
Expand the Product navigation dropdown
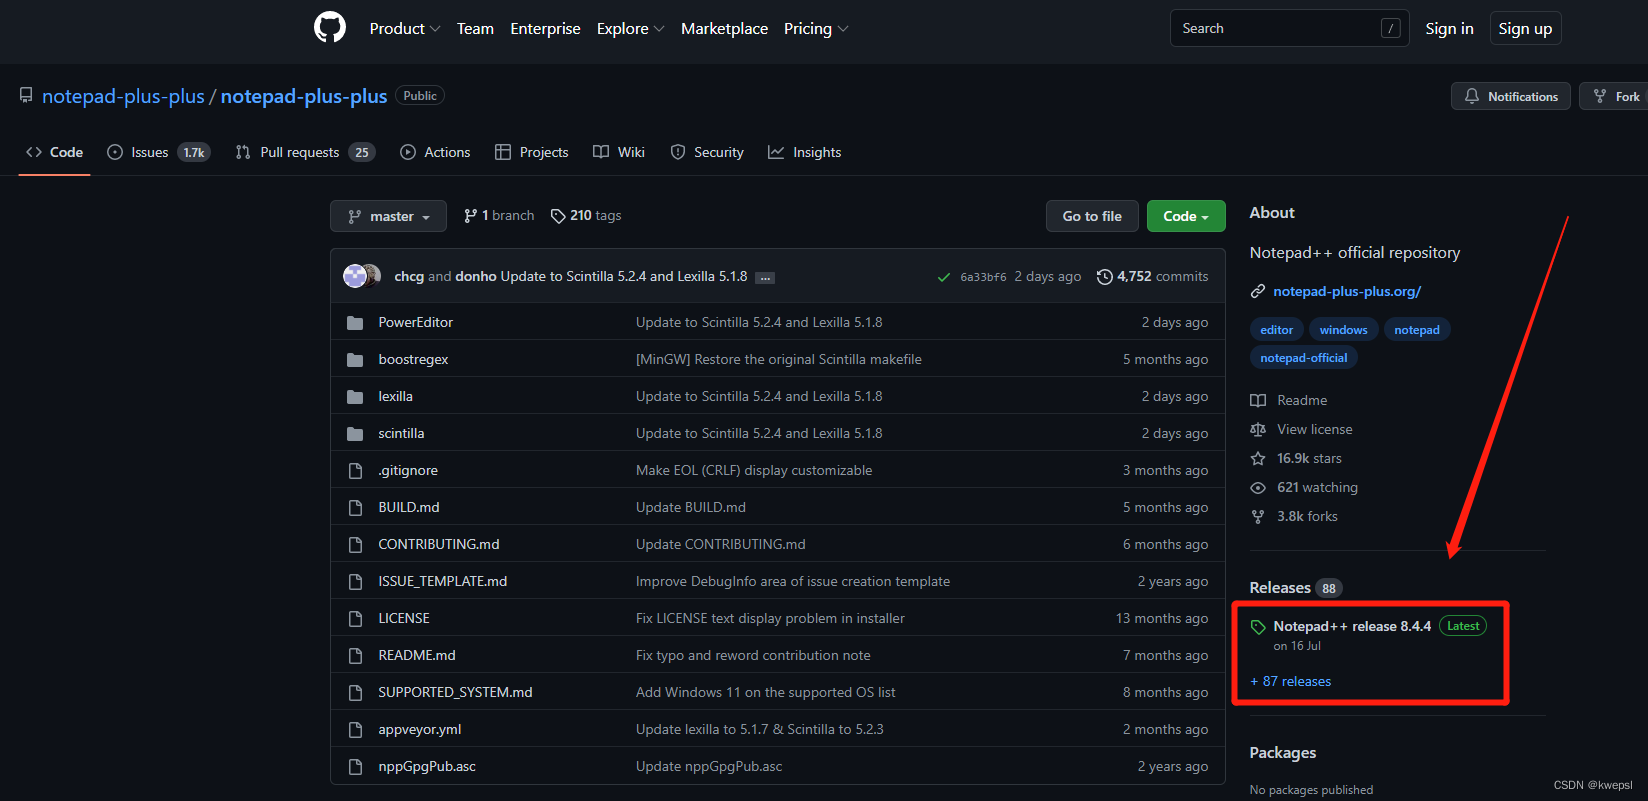tap(405, 28)
